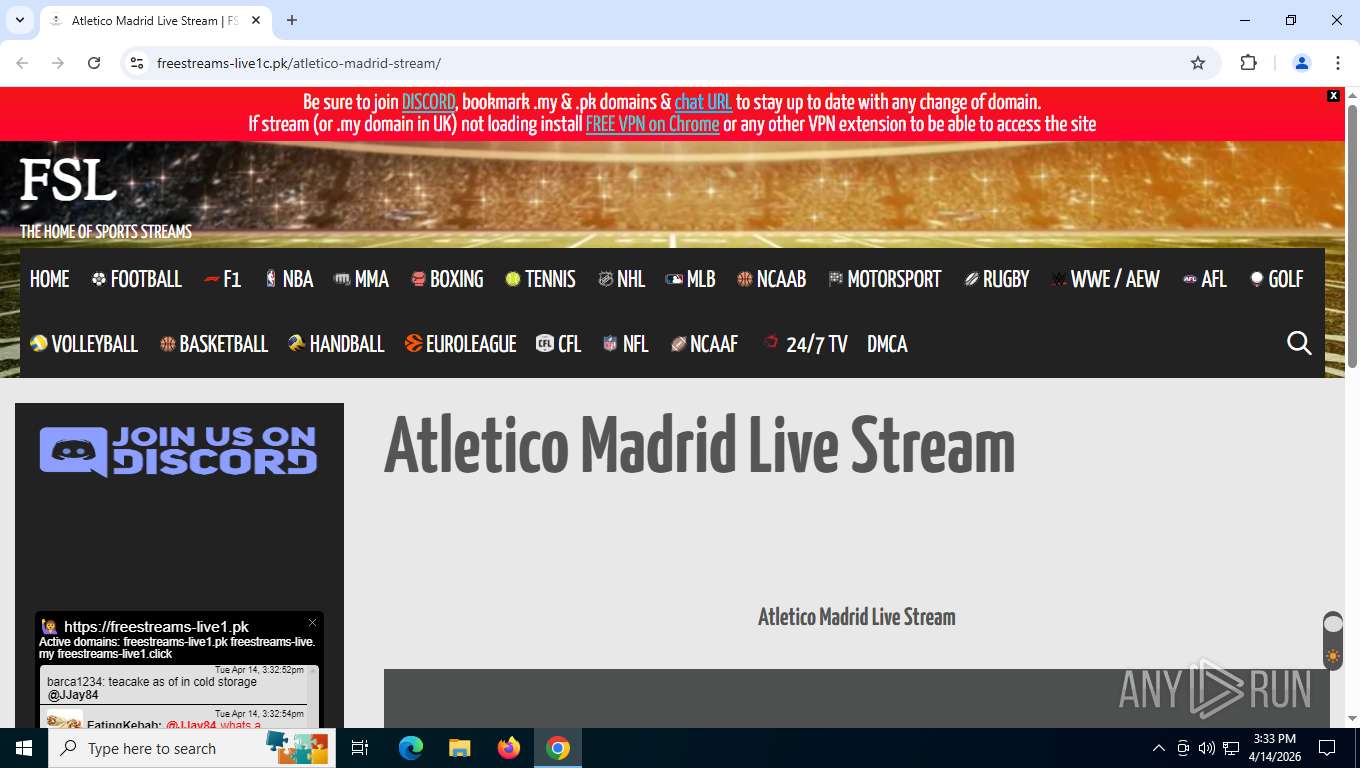Screen dimensions: 1360x768
Task: Open the Chrome profile avatar
Action: click(x=1302, y=63)
